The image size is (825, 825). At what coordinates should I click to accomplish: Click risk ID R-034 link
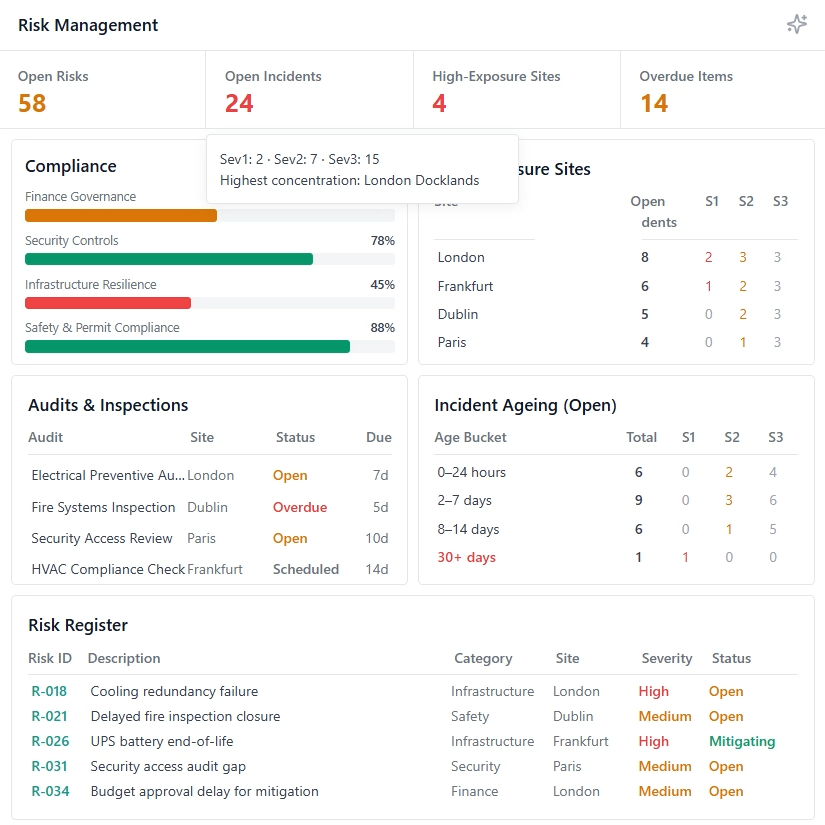coord(50,791)
